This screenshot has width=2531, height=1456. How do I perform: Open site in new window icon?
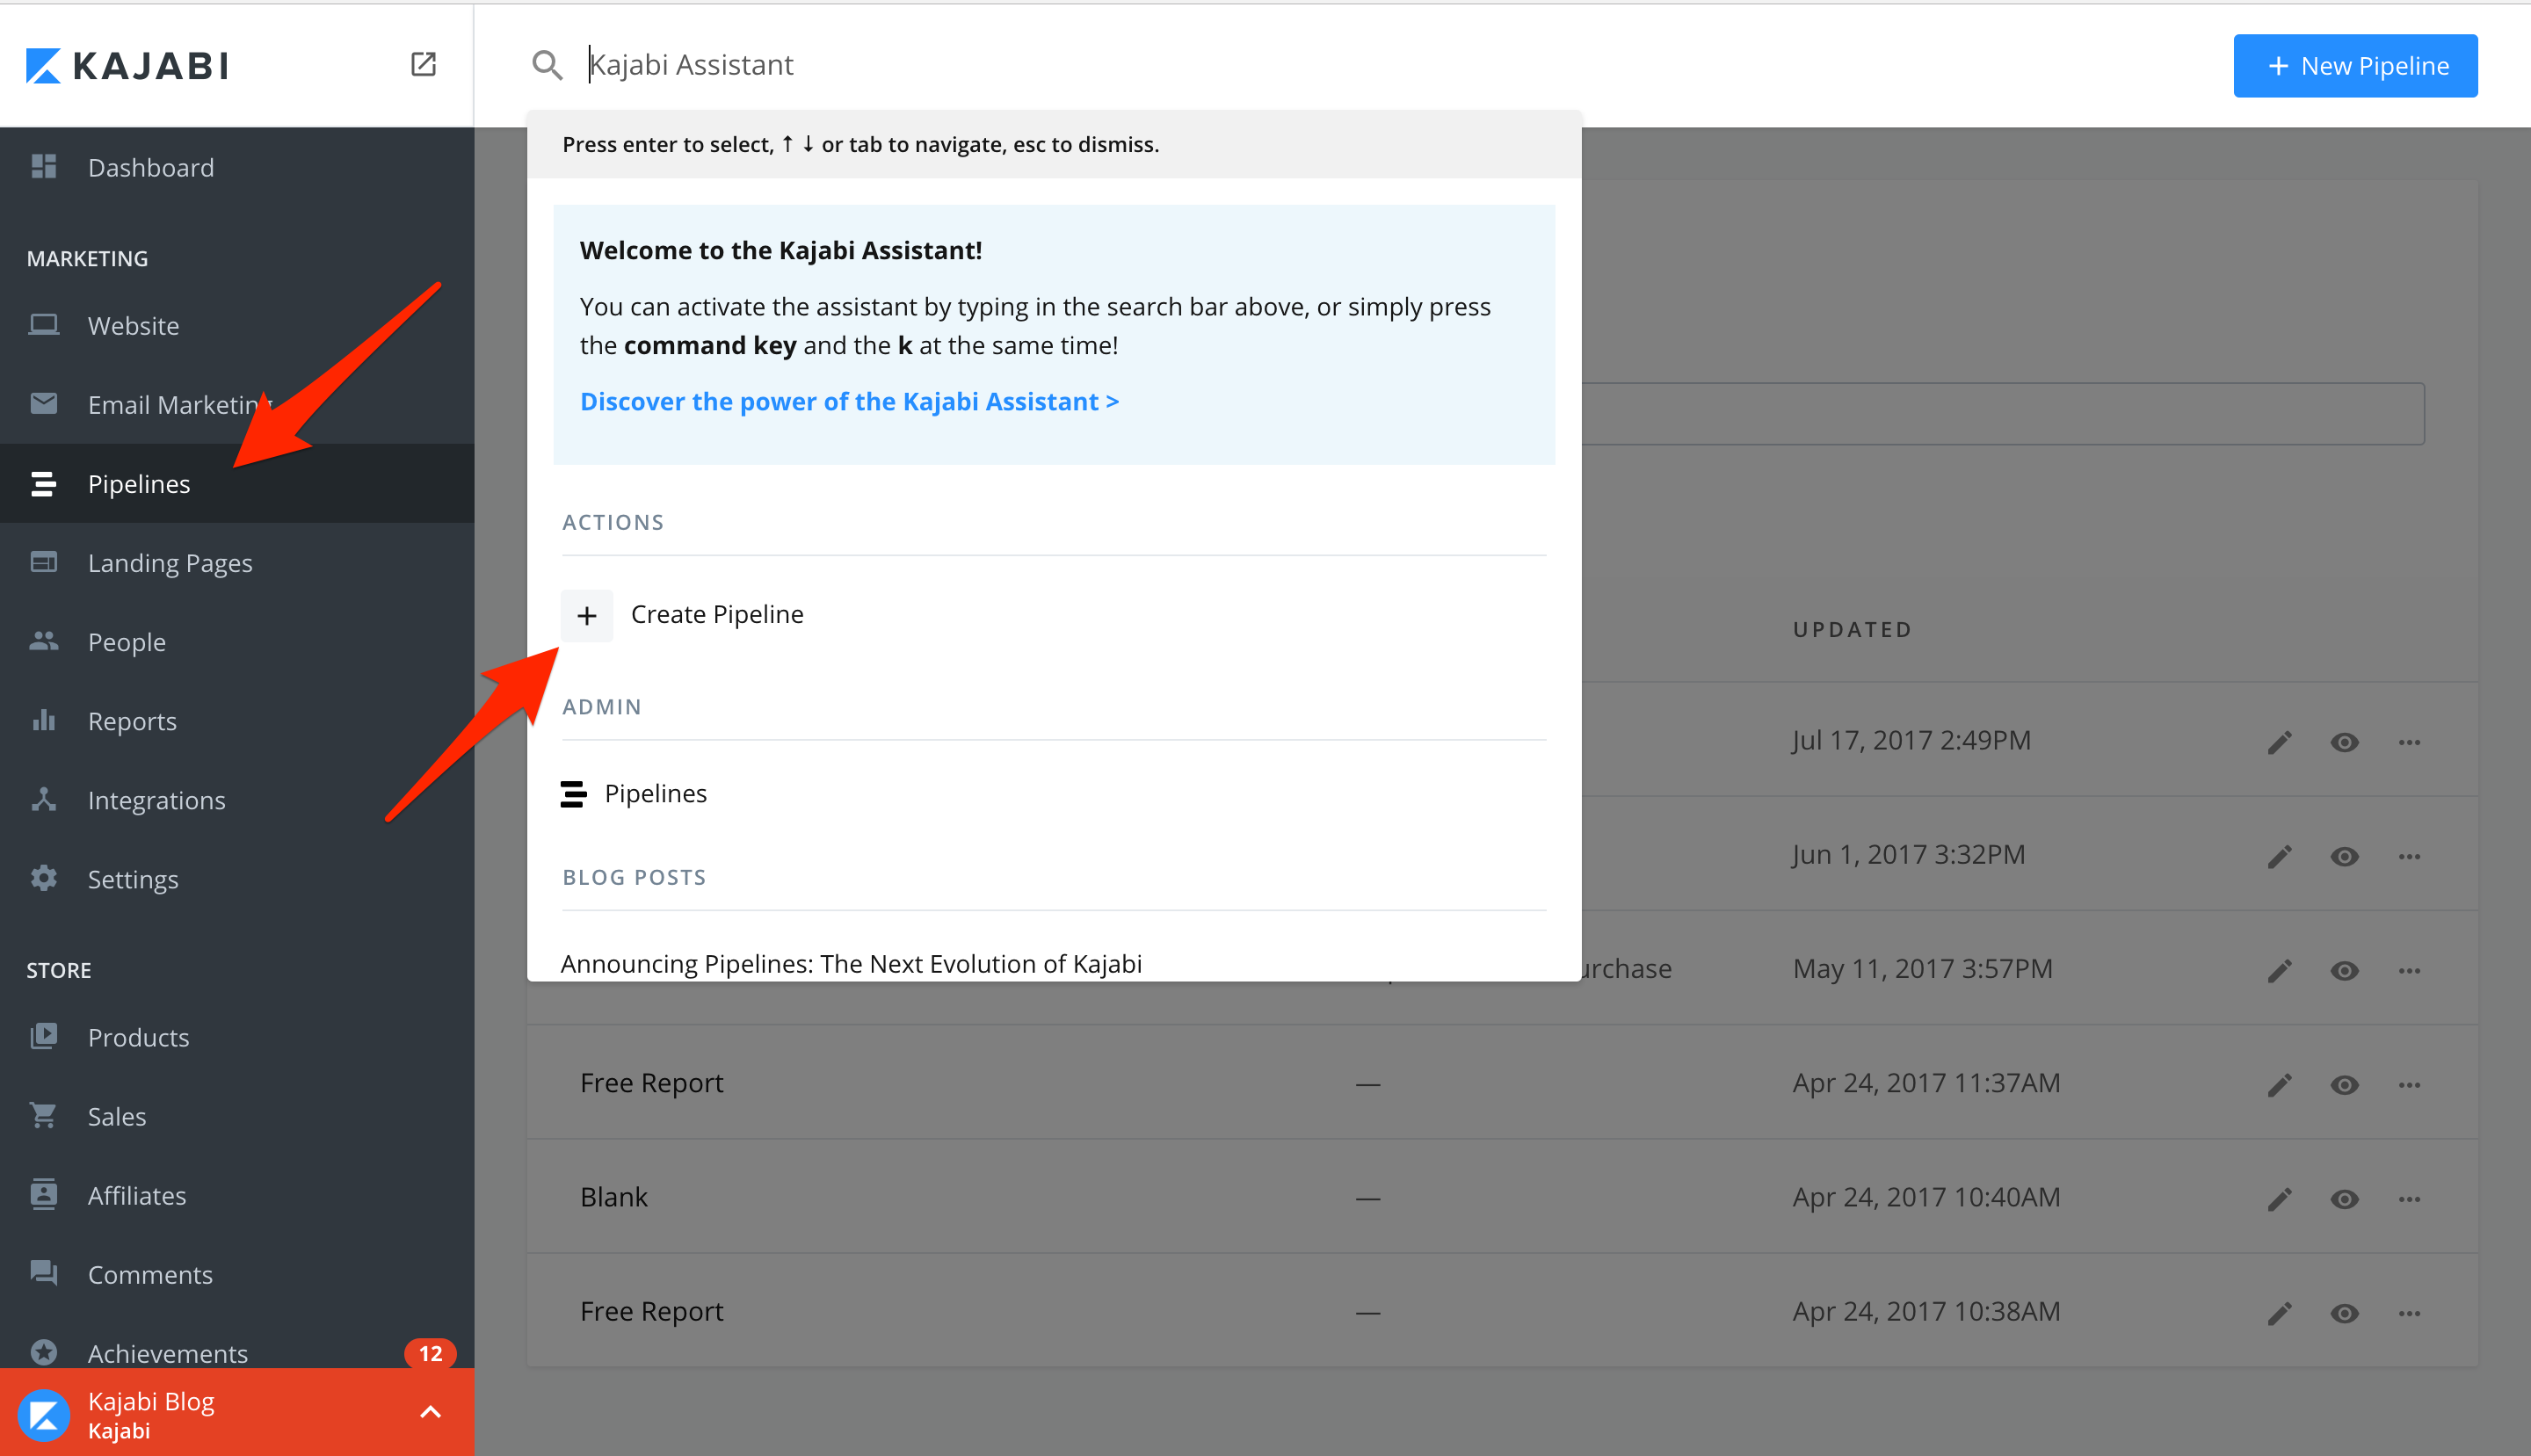(x=423, y=65)
